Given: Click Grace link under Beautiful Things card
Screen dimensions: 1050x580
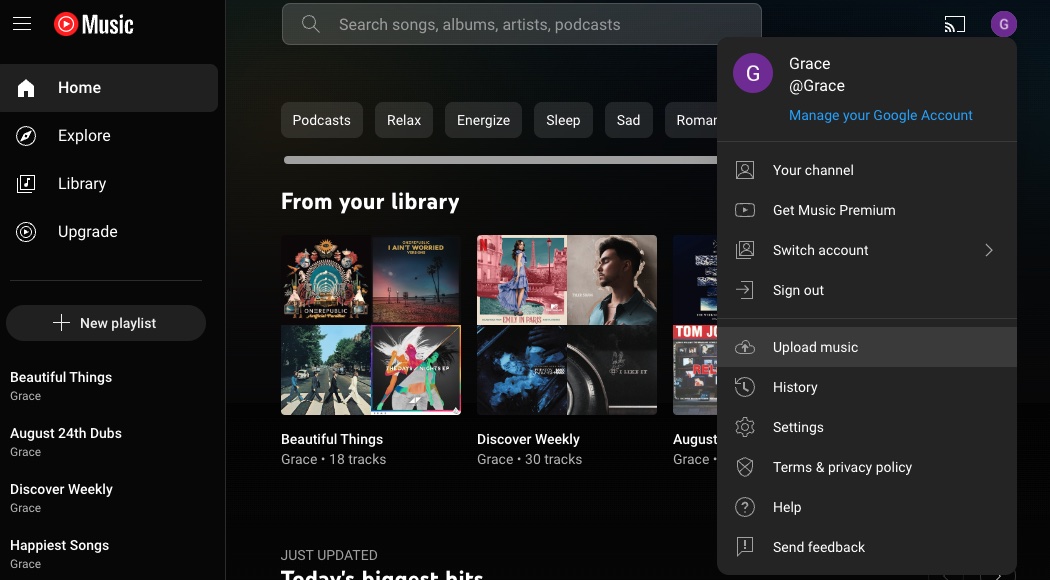Looking at the screenshot, I should coord(299,459).
